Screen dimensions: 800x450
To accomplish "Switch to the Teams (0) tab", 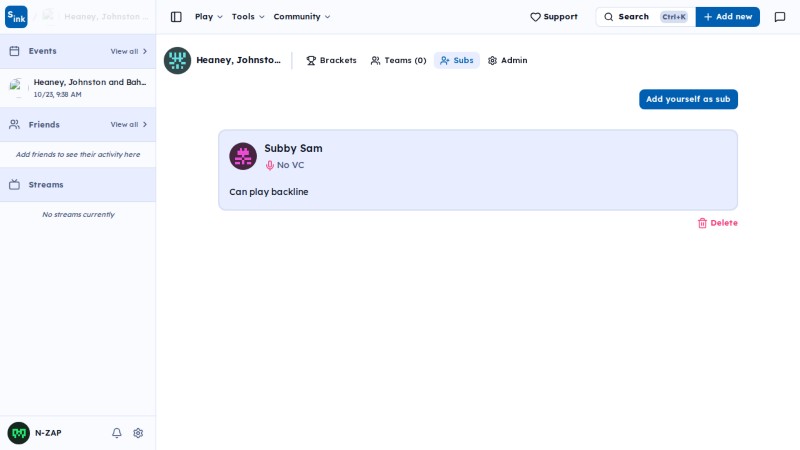I will (398, 60).
